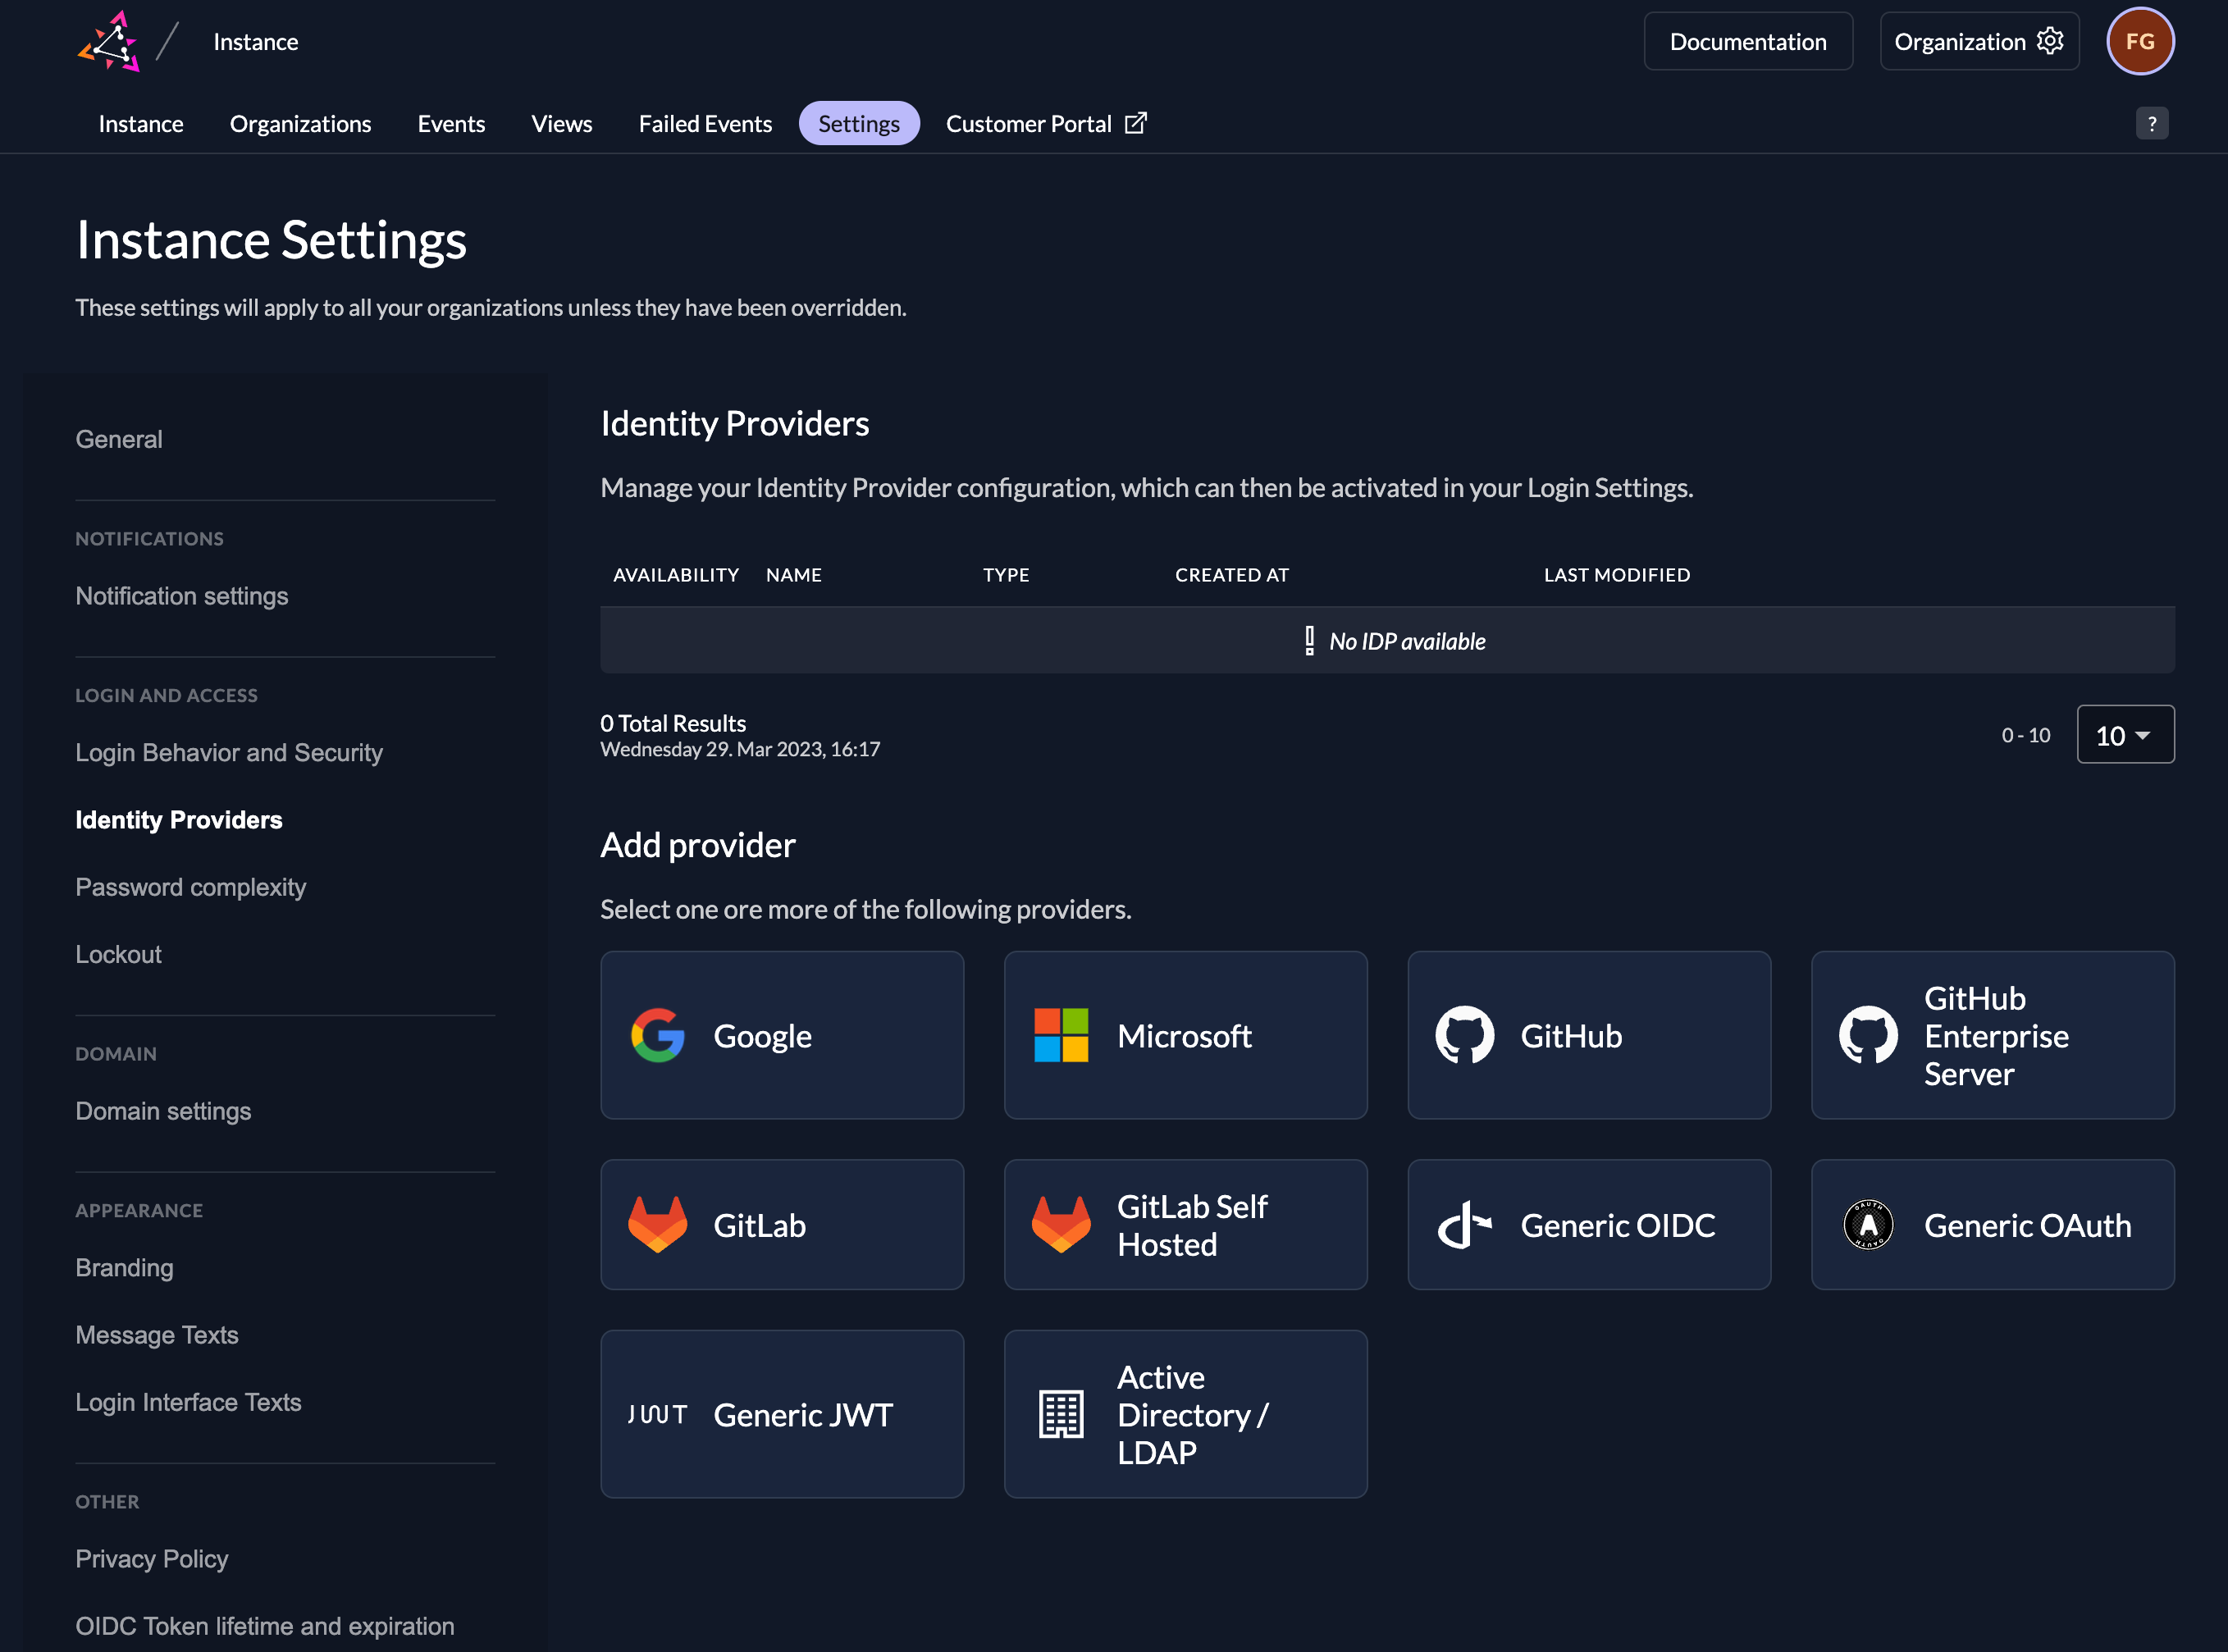Navigate to Login Behavior and Security
Image resolution: width=2228 pixels, height=1652 pixels.
(229, 751)
